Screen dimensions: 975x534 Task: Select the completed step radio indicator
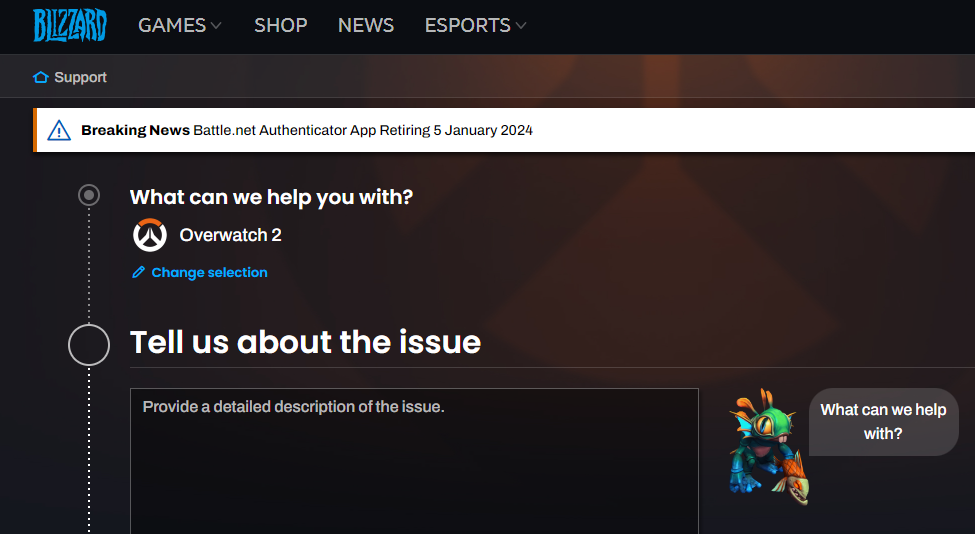tap(89, 195)
